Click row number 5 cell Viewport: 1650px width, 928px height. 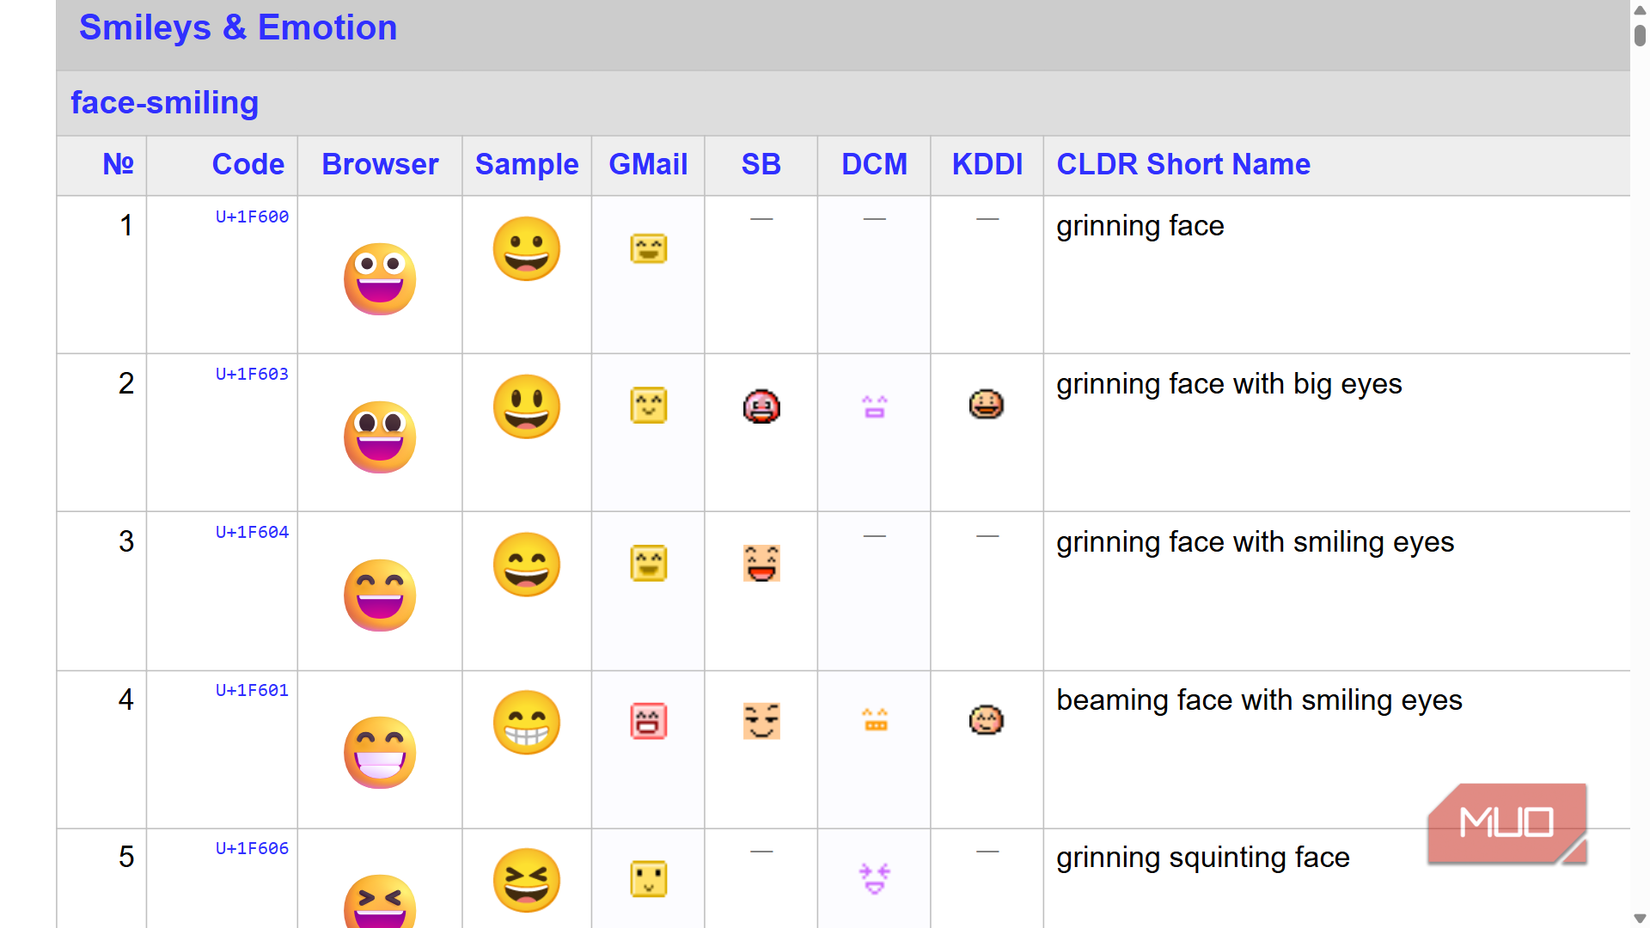(102, 878)
